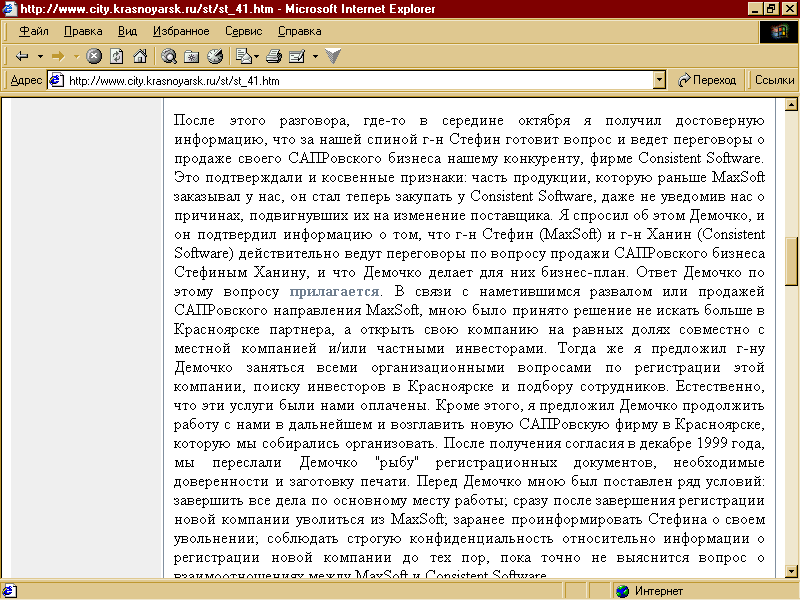The height and width of the screenshot is (600, 800).
Task: Print the page with the printer icon
Action: tap(273, 56)
